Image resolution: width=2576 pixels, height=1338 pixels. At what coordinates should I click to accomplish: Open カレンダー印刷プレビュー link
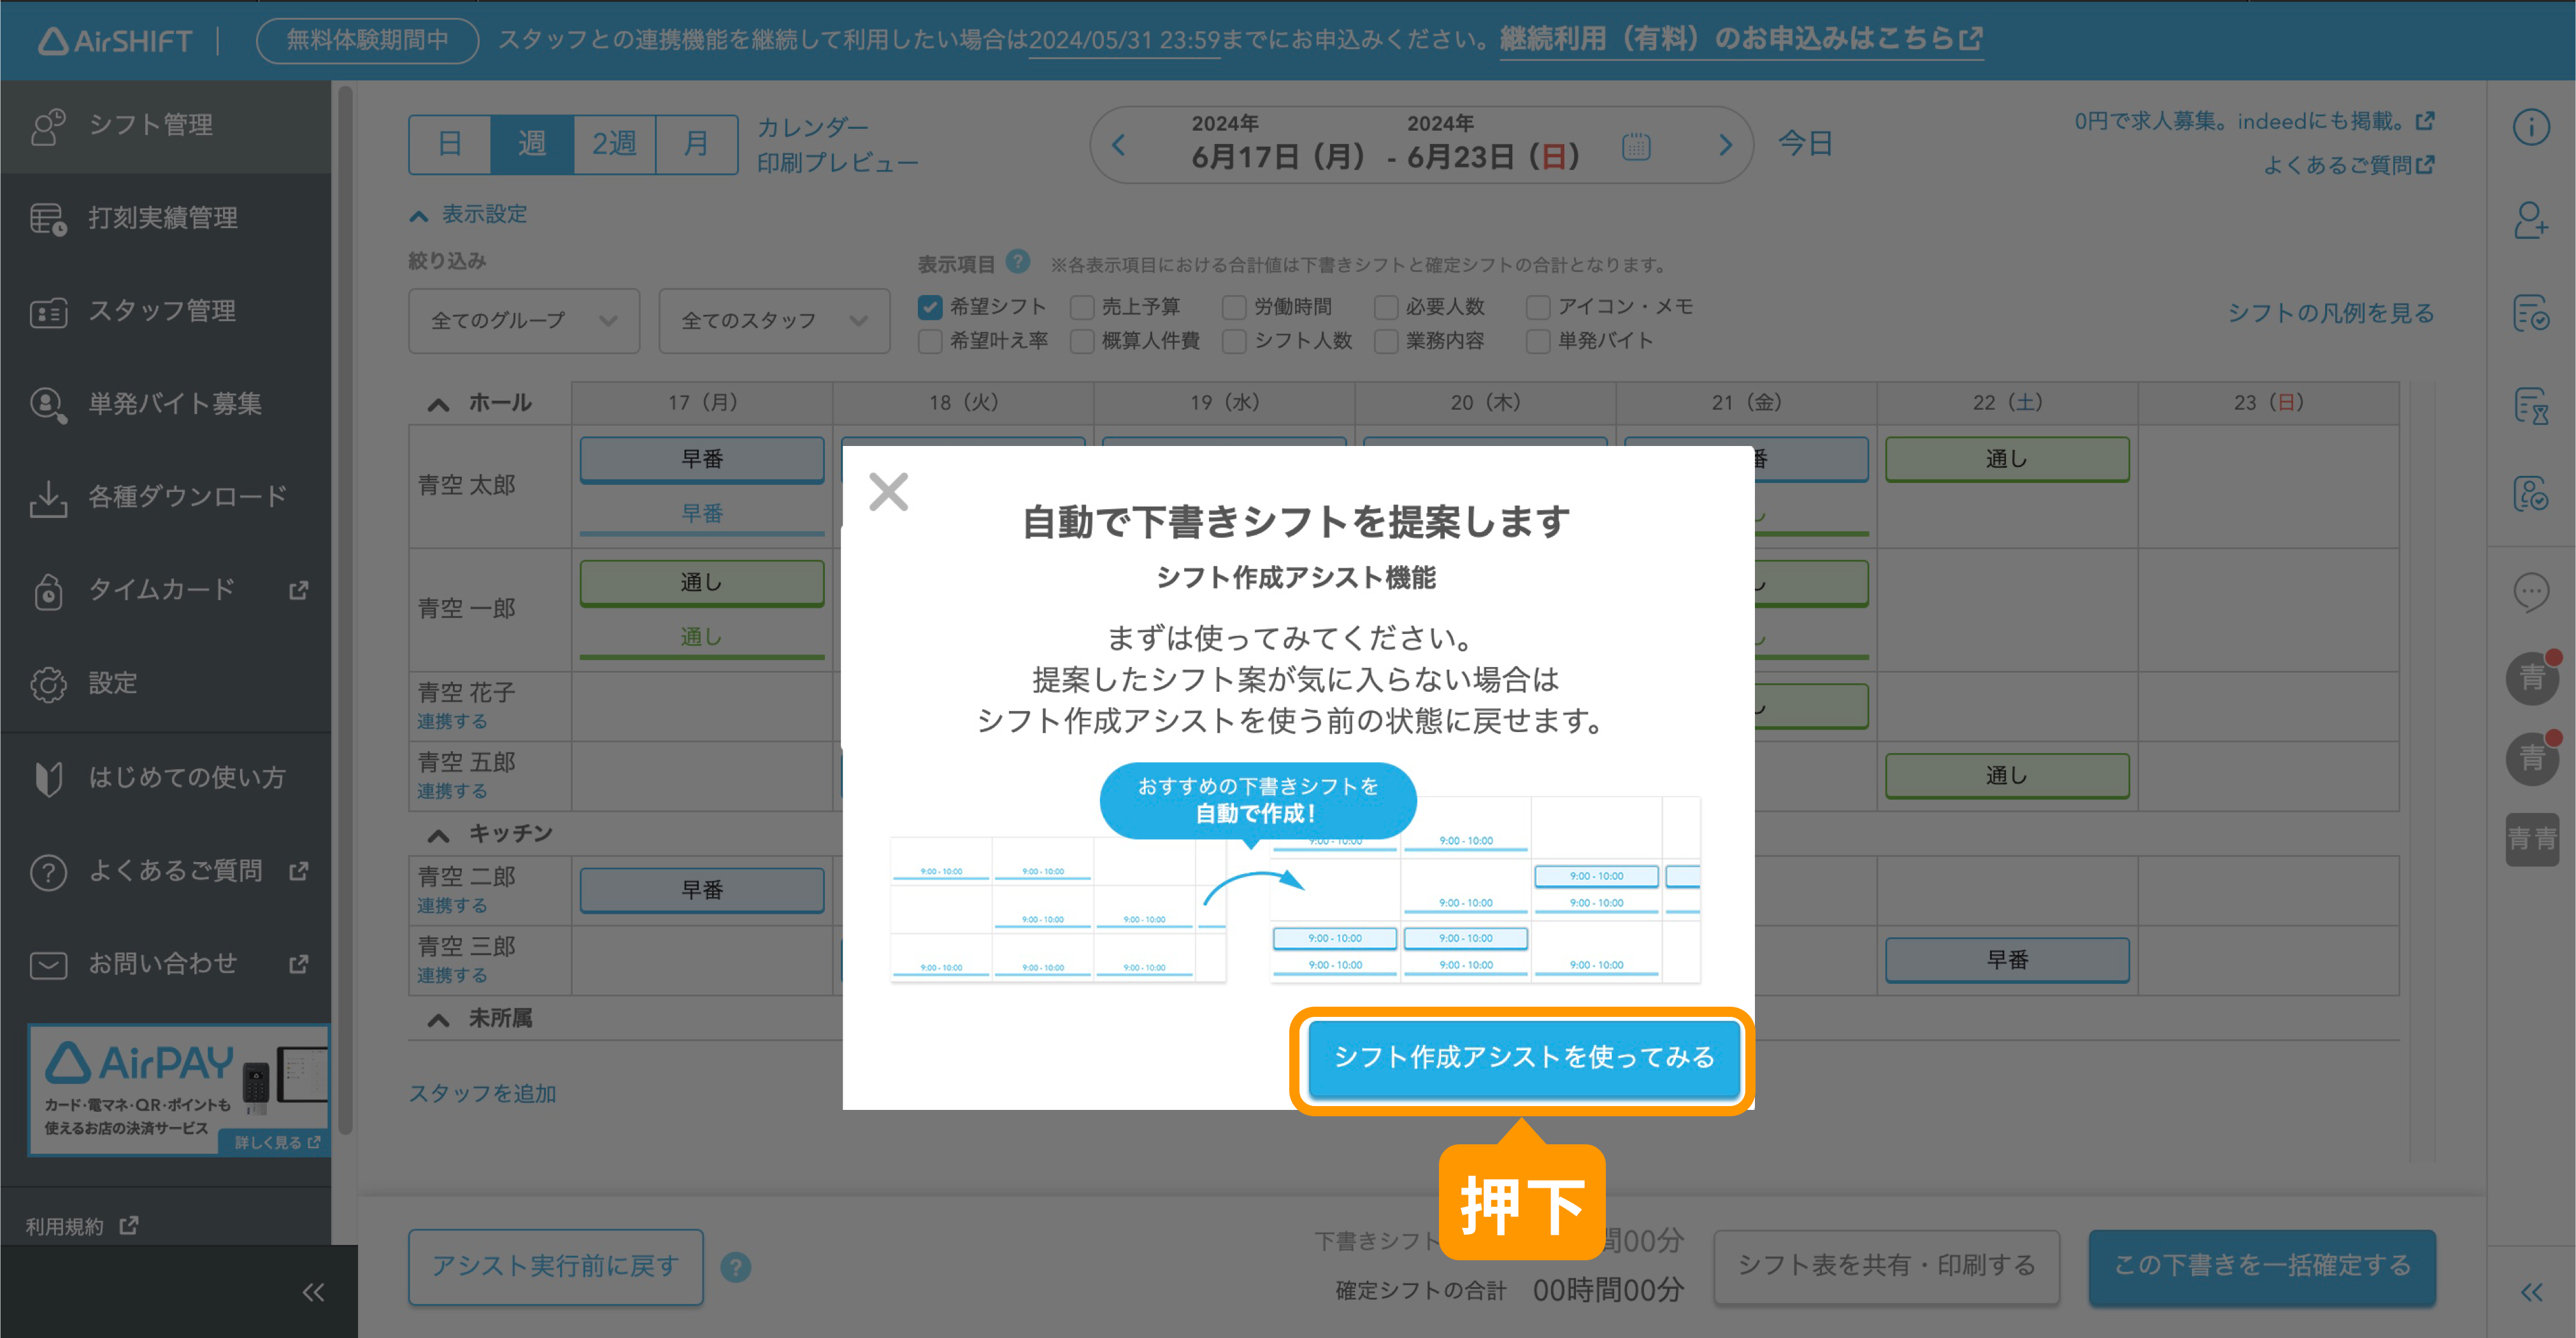coord(836,145)
